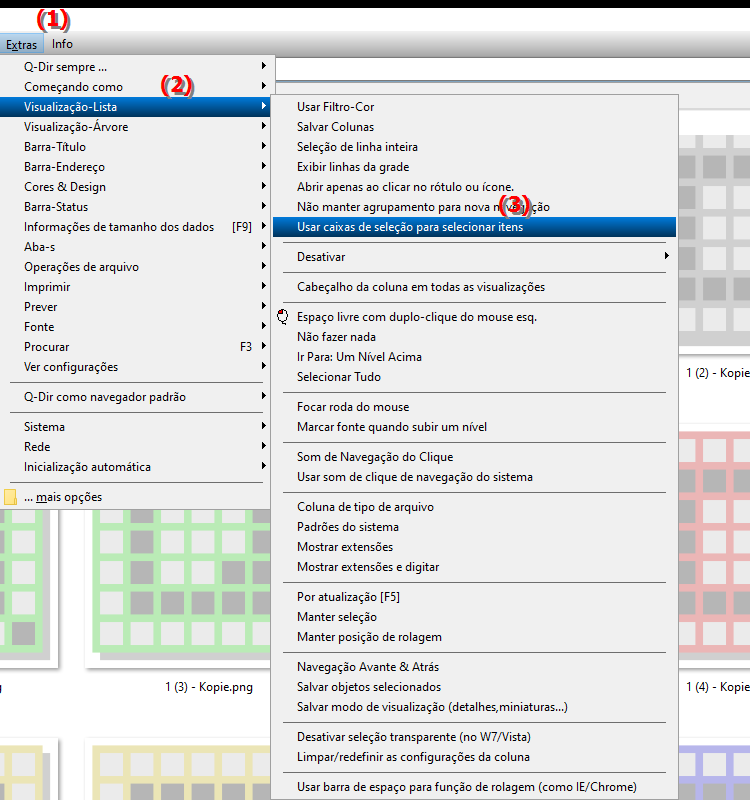Select 'Mostrar extensões e digitar' option

point(474,567)
